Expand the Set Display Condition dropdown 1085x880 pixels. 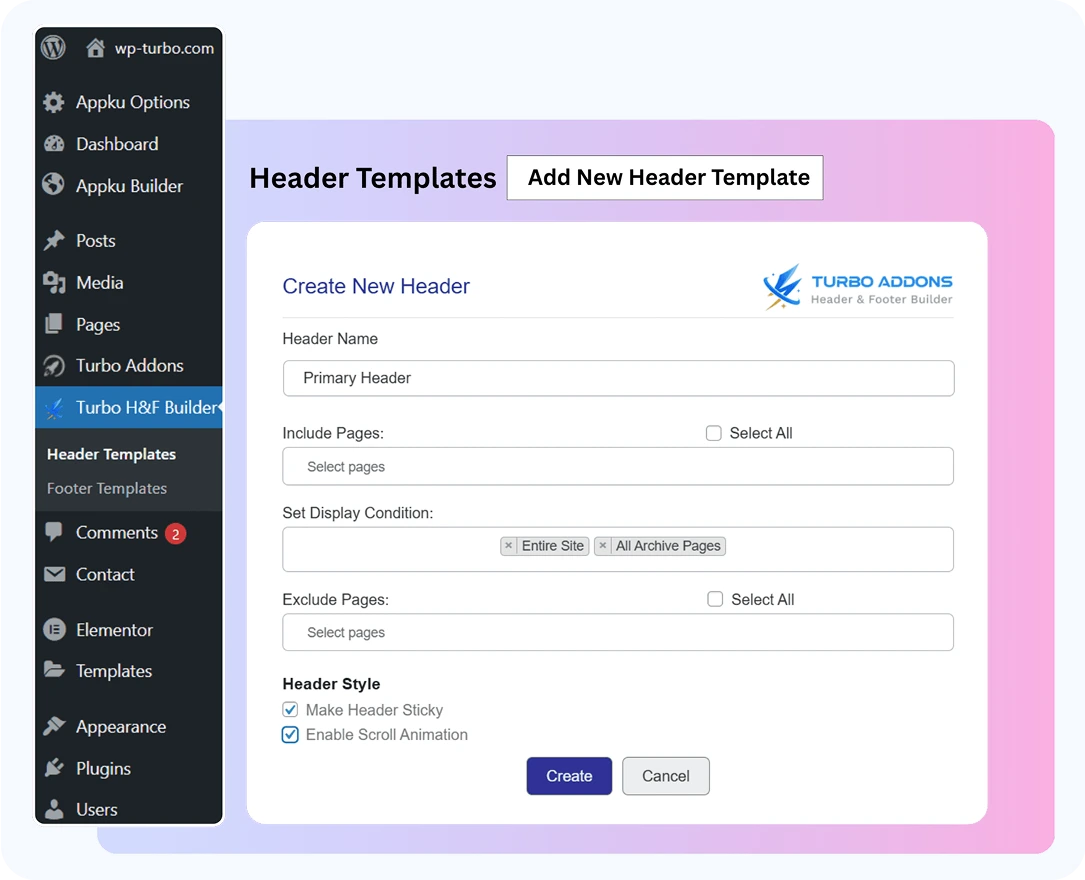(x=840, y=549)
